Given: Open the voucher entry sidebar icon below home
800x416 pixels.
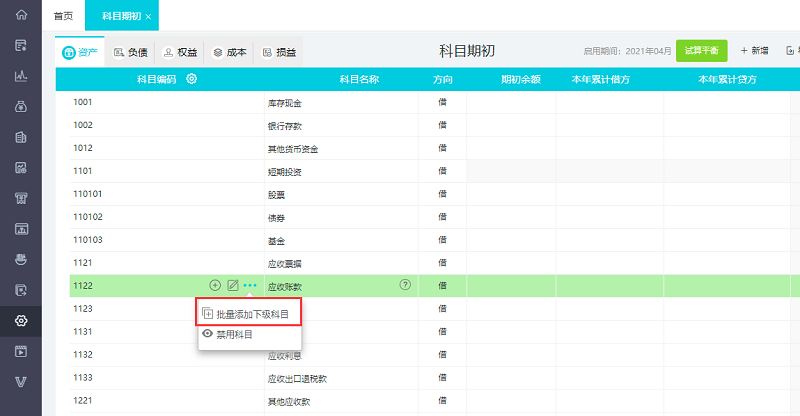Looking at the screenshot, I should 21,45.
